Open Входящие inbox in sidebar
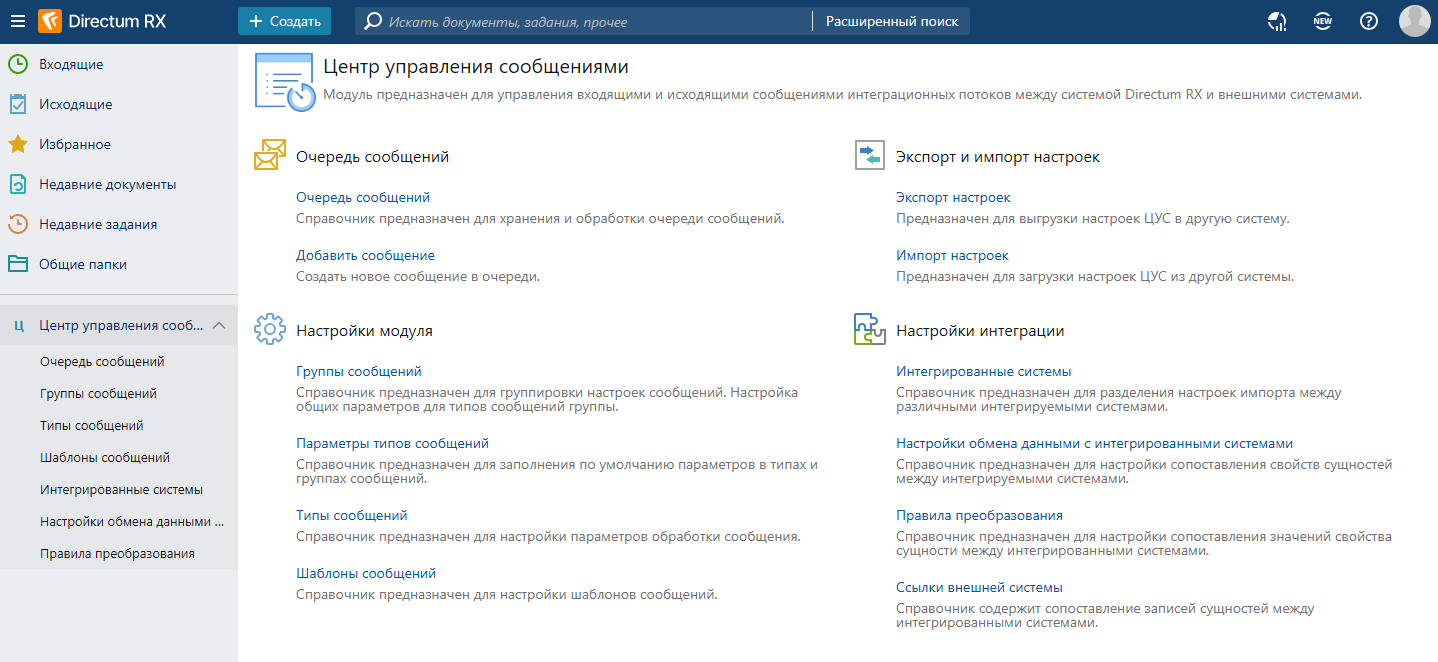Viewport: 1438px width, 662px height. click(x=71, y=64)
